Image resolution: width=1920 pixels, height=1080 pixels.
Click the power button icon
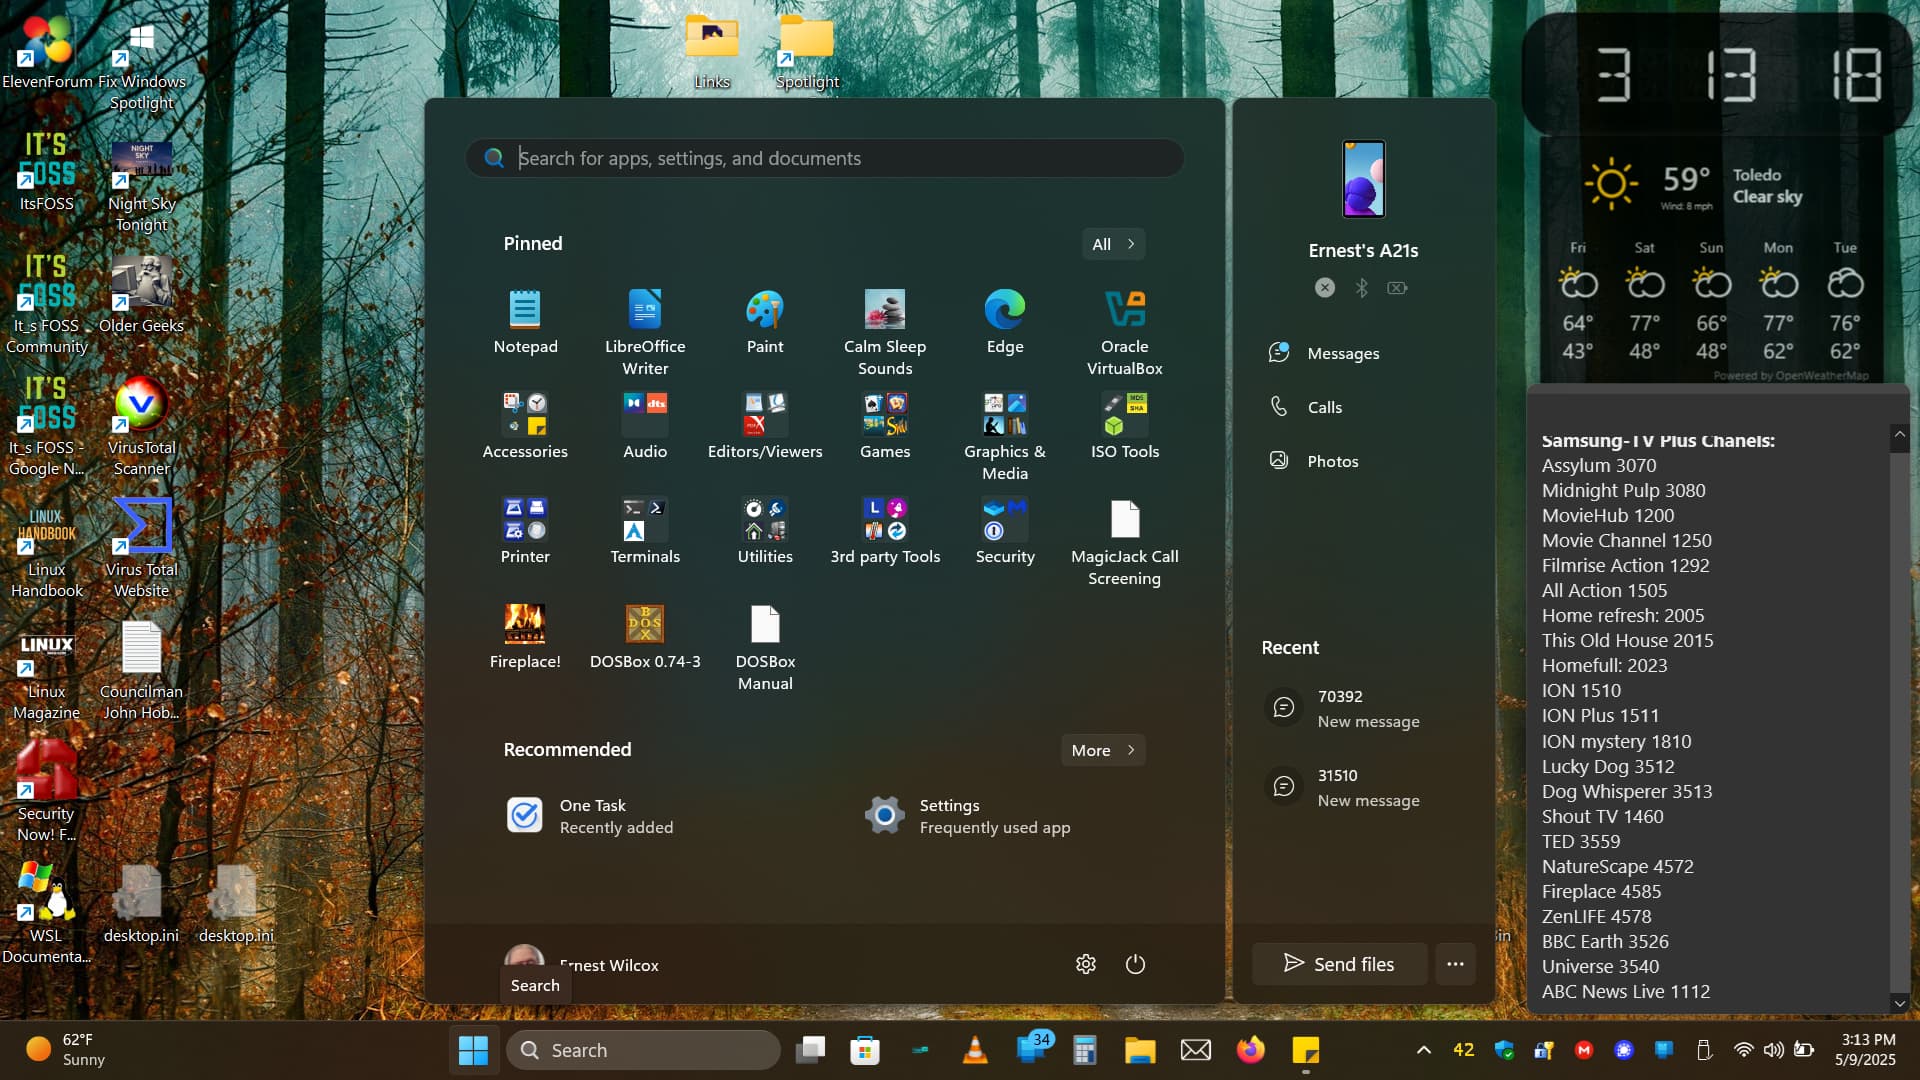click(x=1135, y=964)
